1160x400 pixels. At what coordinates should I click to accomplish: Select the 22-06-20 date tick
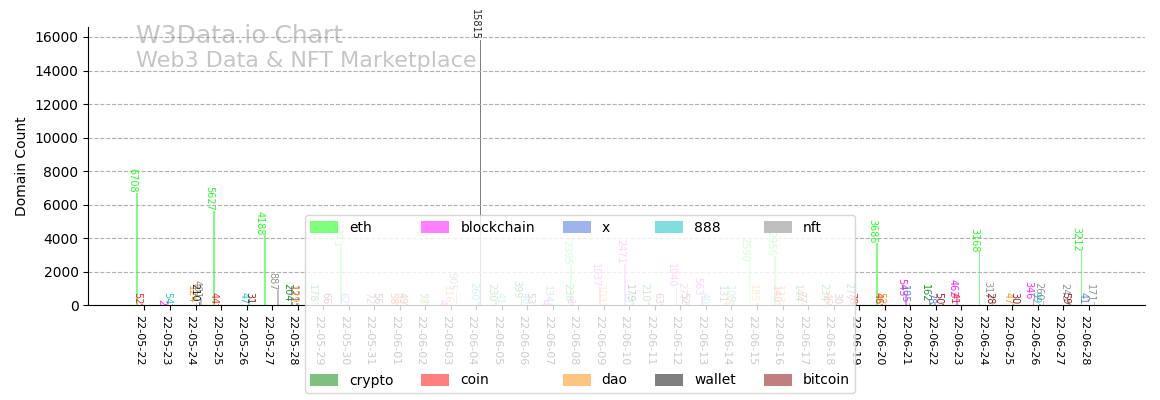(x=882, y=342)
